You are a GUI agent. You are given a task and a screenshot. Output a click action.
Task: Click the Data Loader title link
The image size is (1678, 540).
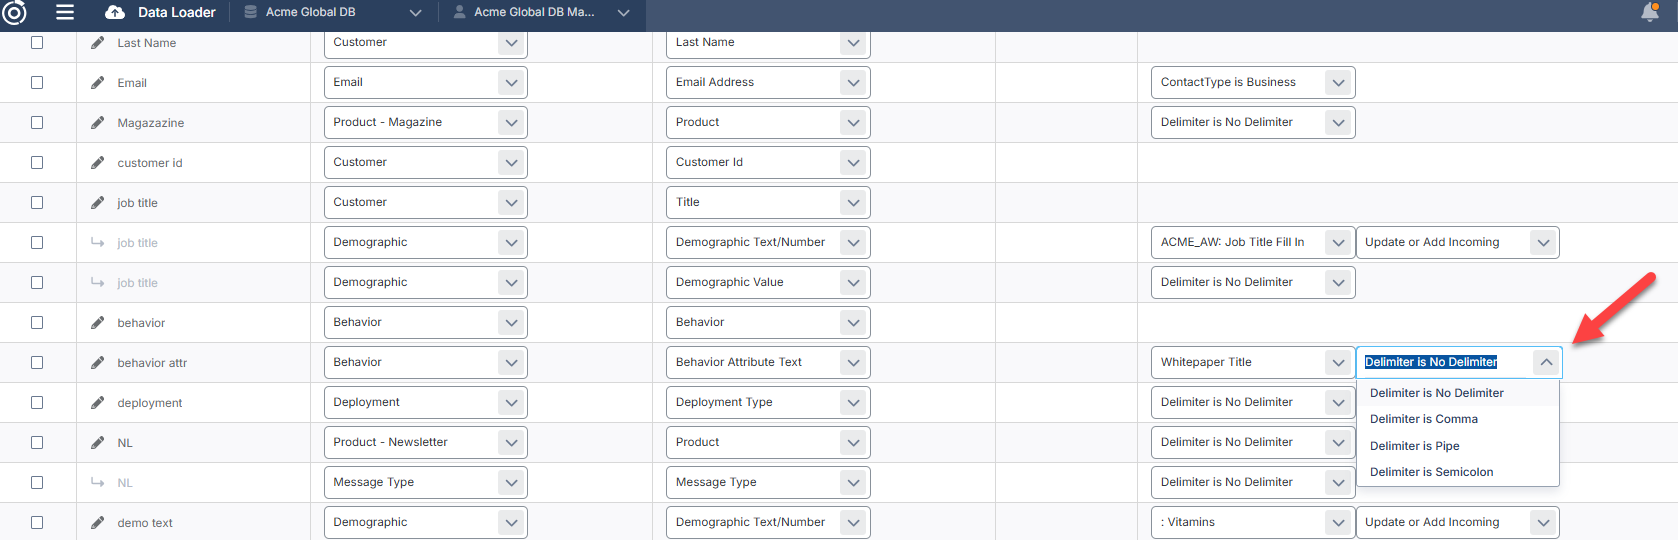click(176, 12)
